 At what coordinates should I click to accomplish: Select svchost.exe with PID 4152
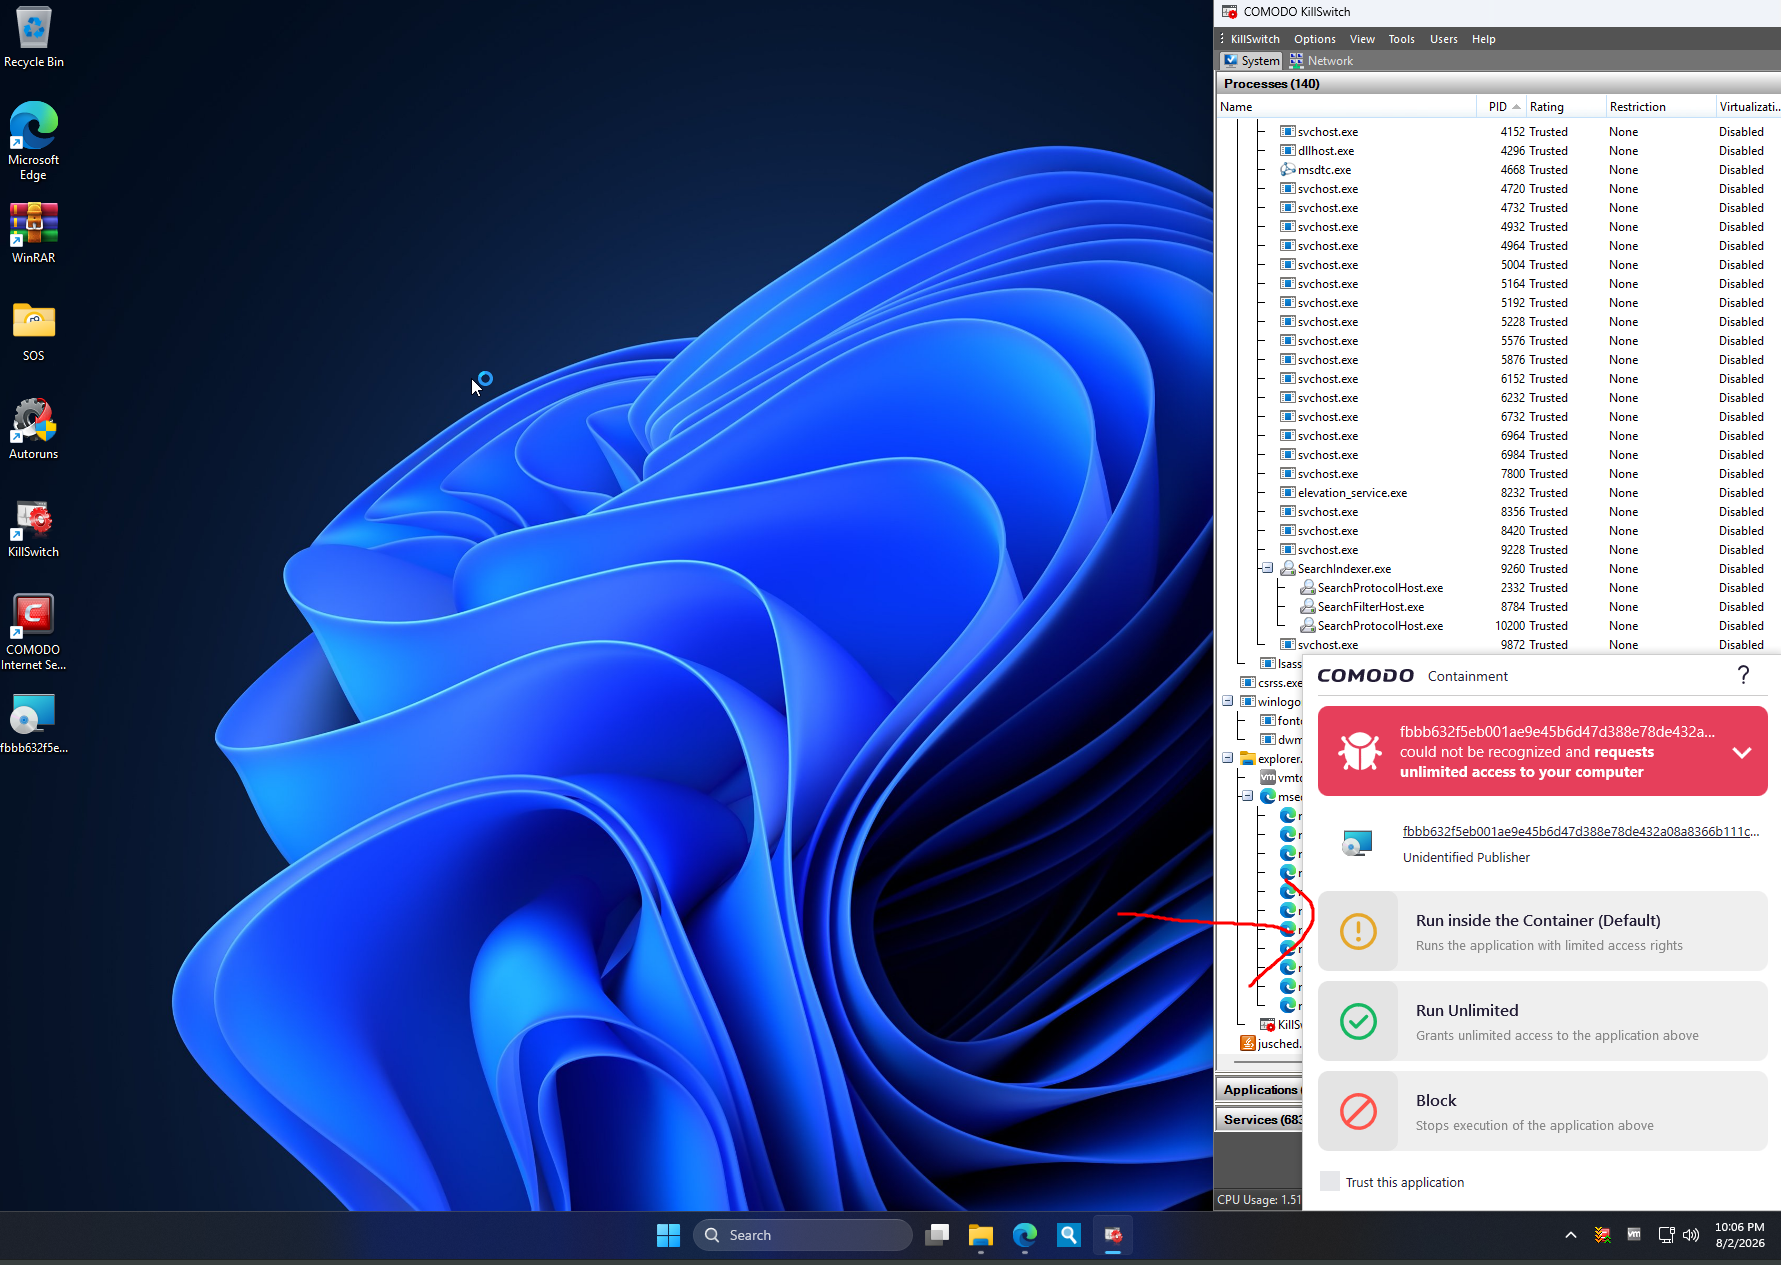coord(1498,132)
